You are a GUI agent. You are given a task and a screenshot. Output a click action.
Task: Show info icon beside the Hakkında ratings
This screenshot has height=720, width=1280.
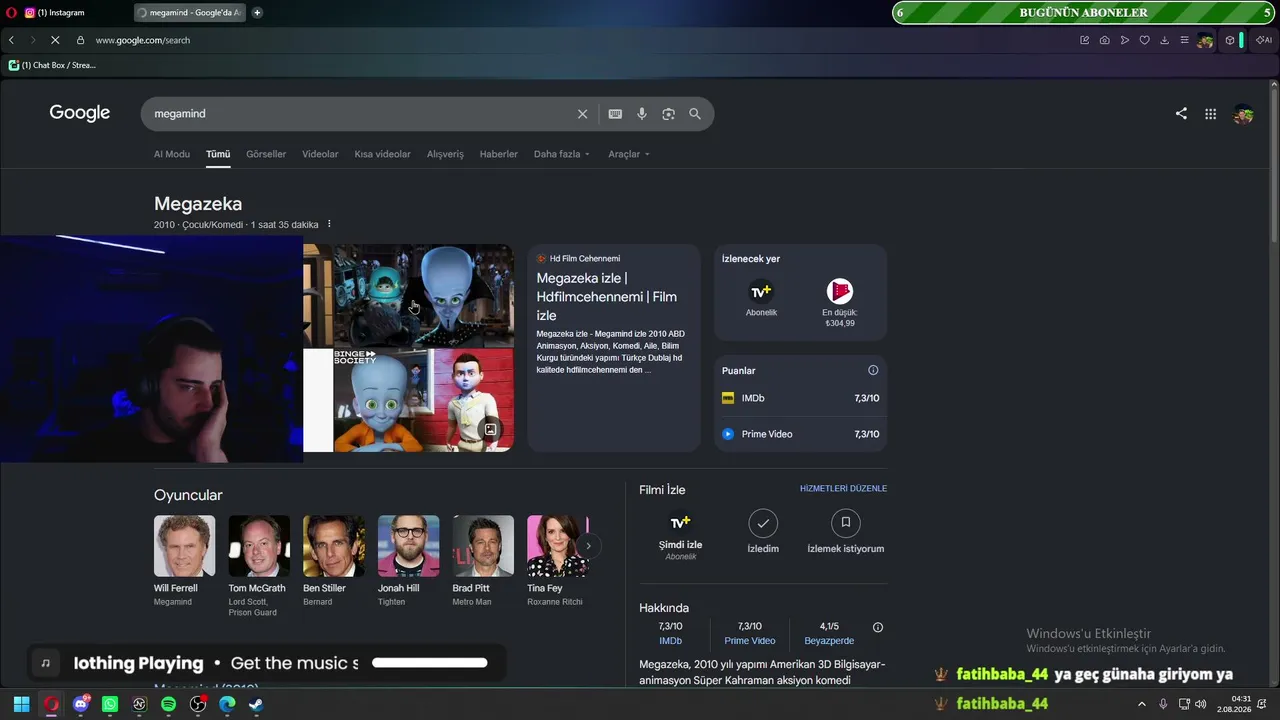pyautogui.click(x=878, y=628)
